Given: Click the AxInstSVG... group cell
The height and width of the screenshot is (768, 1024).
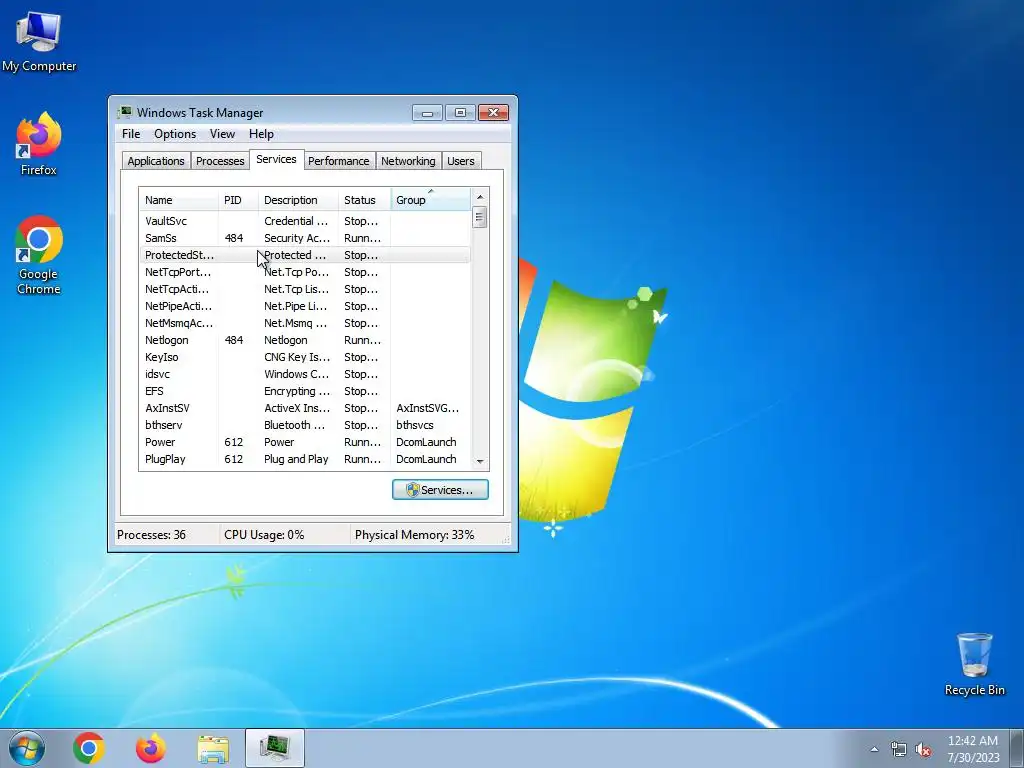Looking at the screenshot, I should (427, 408).
